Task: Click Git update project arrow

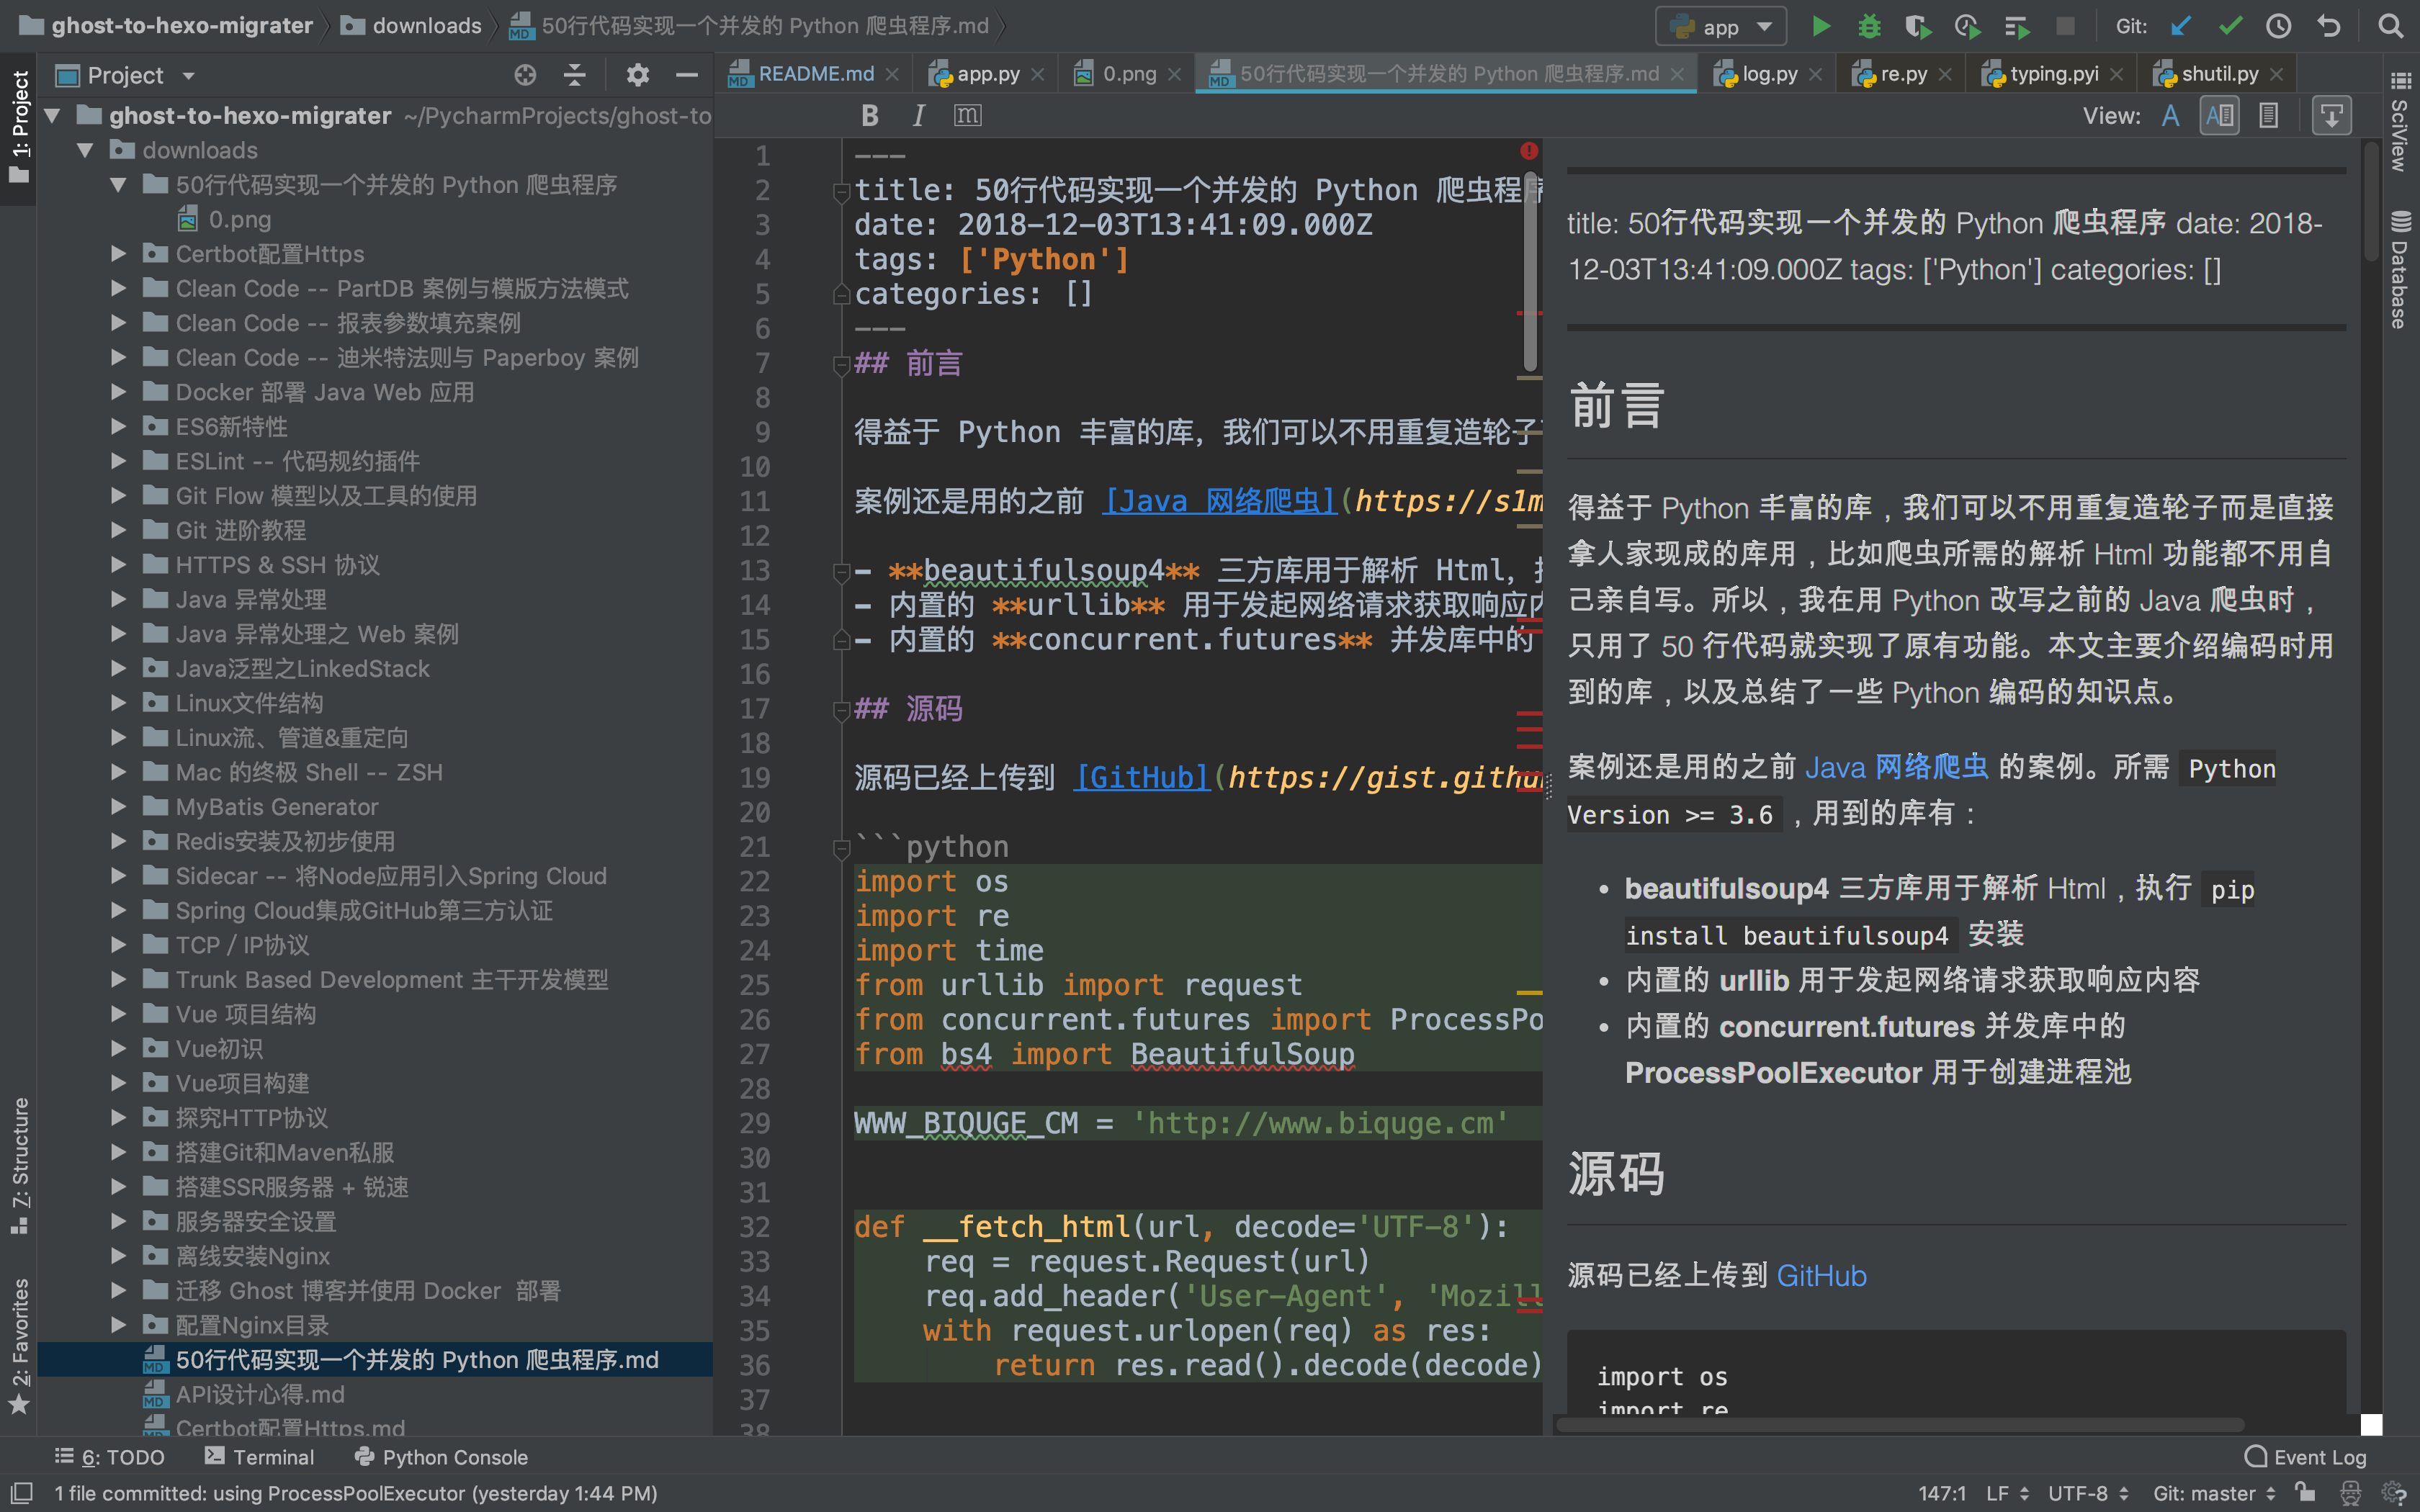Action: (2181, 26)
